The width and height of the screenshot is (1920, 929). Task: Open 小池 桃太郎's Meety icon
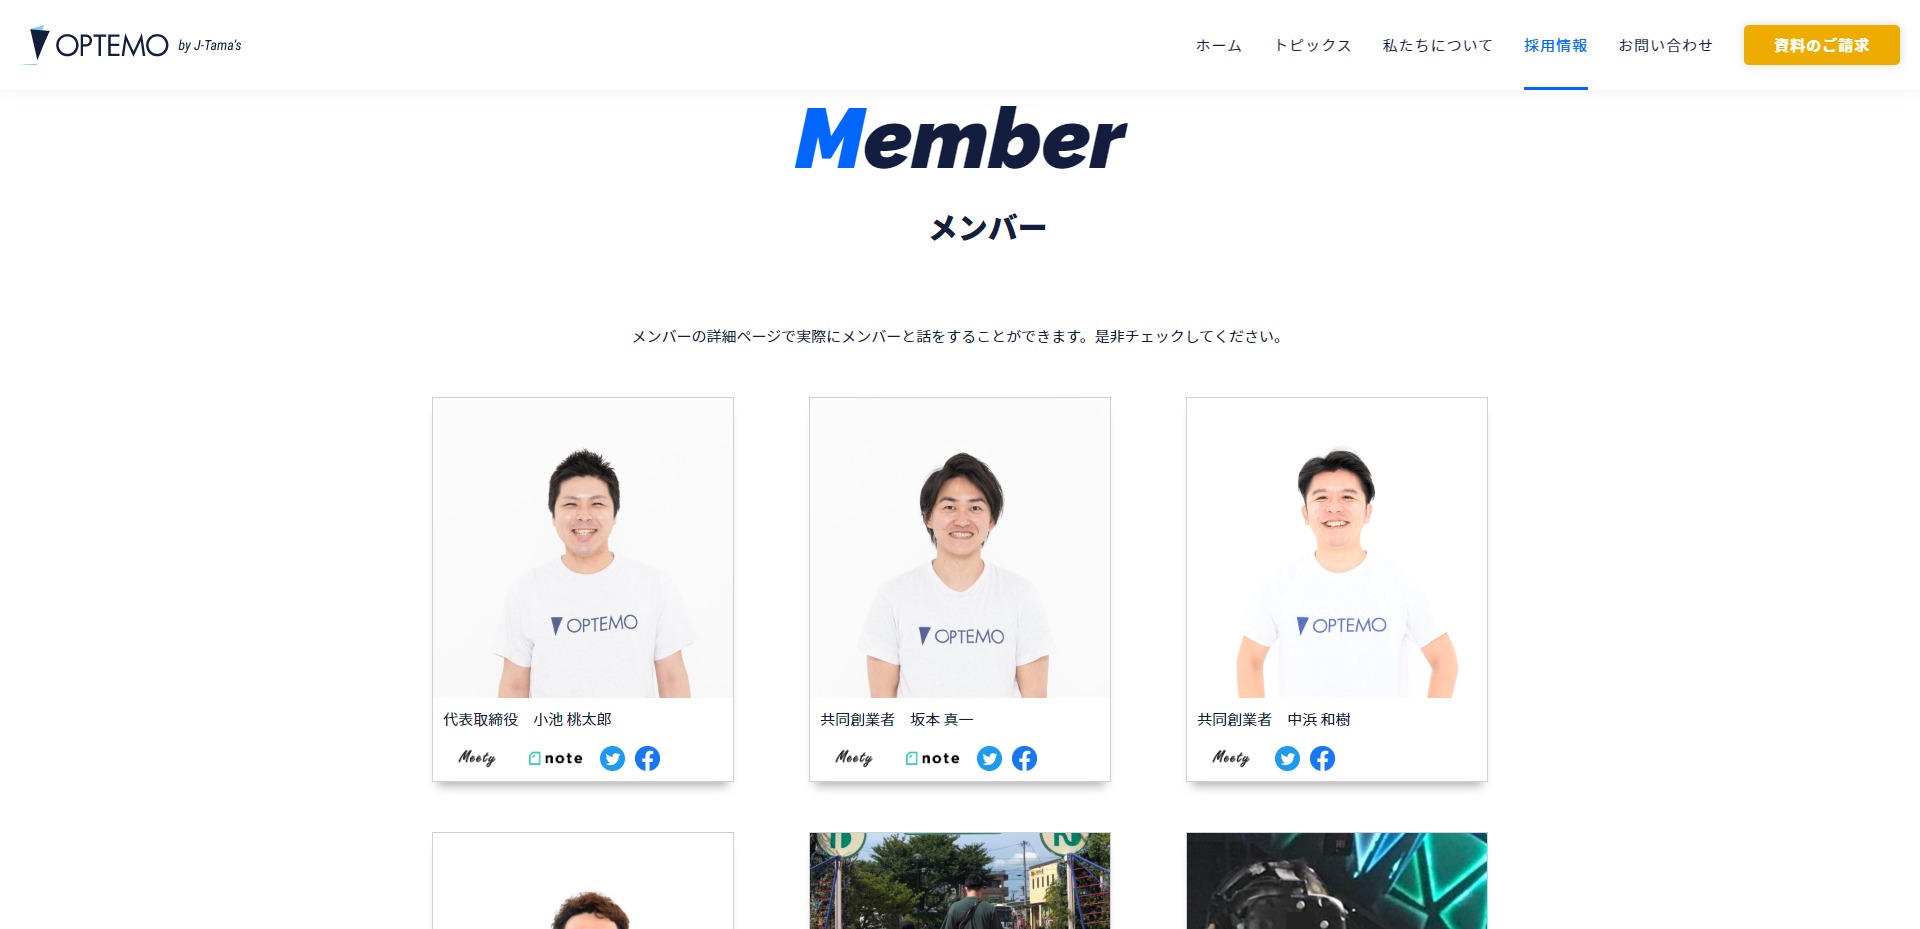[477, 758]
